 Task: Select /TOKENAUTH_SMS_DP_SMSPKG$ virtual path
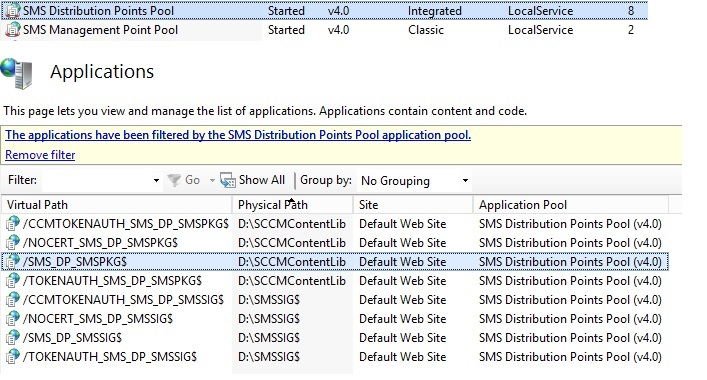(112, 281)
